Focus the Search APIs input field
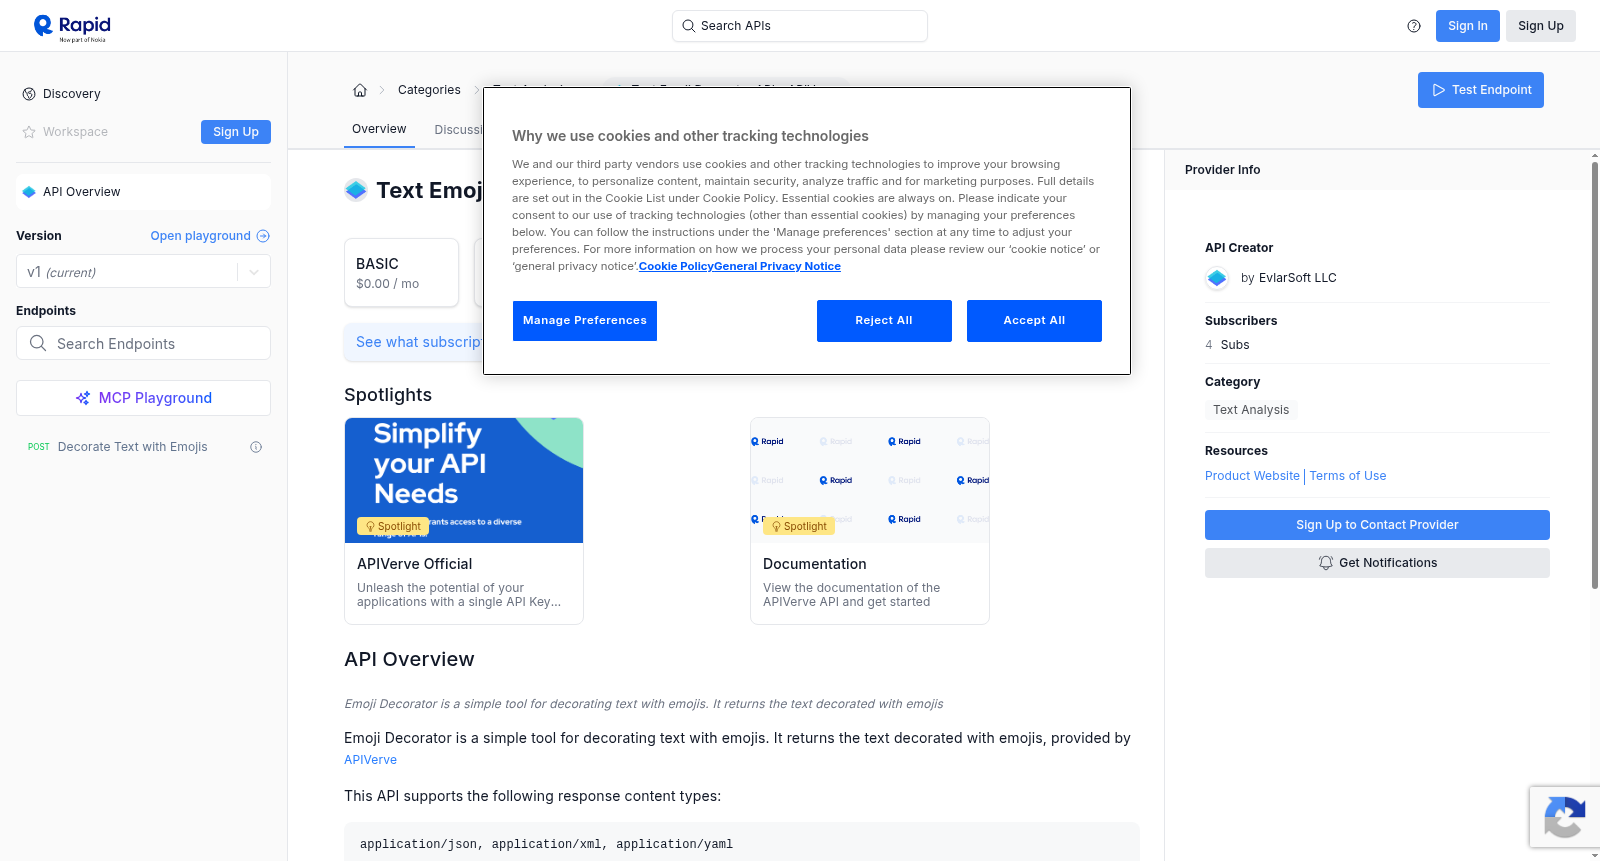The image size is (1600, 861). 800,26
